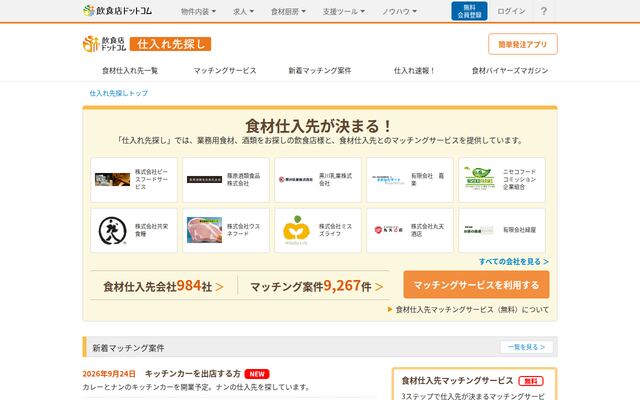Open the 株式会社ウスネフード meat photo card
640x400 pixels.
click(226, 230)
